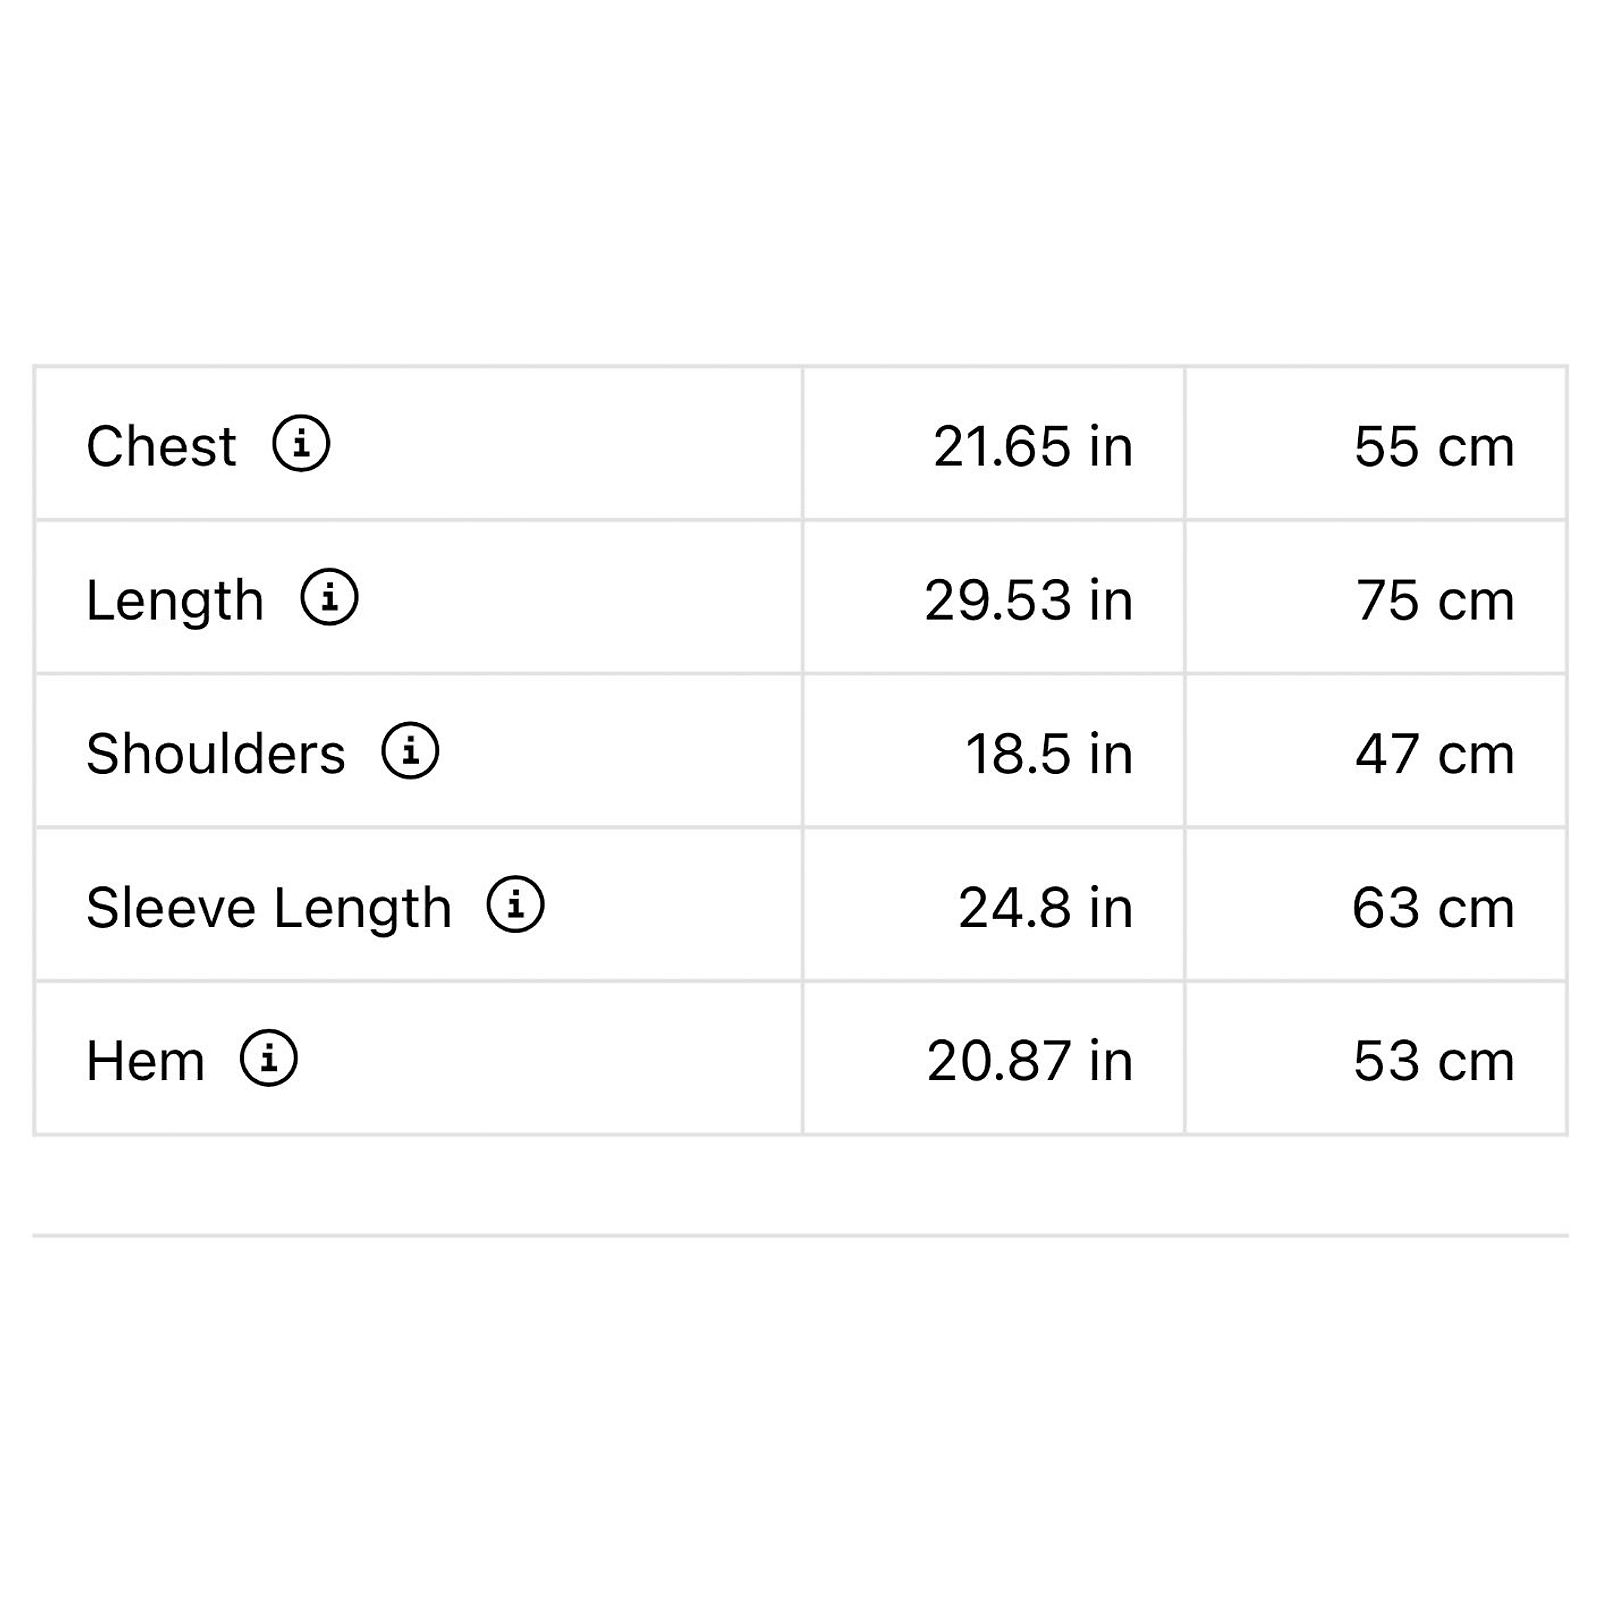
Task: Select the Shoulders row label
Action: (x=215, y=753)
